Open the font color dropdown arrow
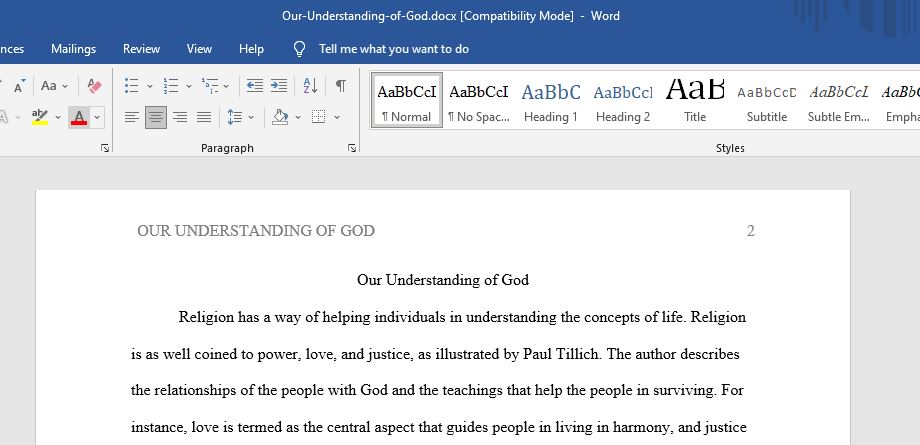Image resolution: width=920 pixels, height=445 pixels. click(x=97, y=117)
